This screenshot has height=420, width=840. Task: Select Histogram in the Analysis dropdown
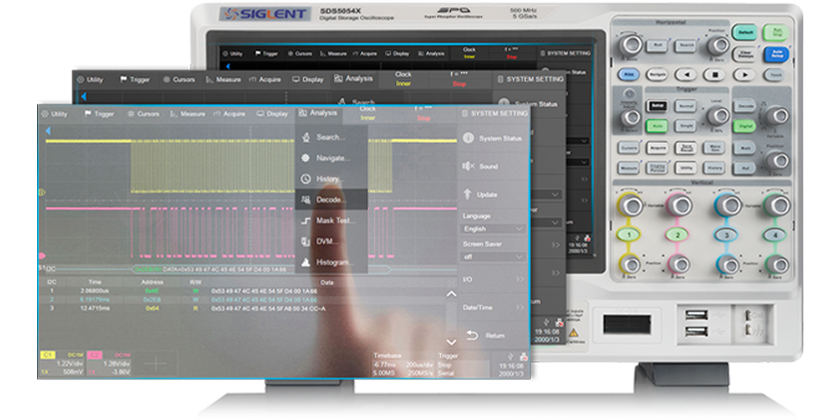333,263
